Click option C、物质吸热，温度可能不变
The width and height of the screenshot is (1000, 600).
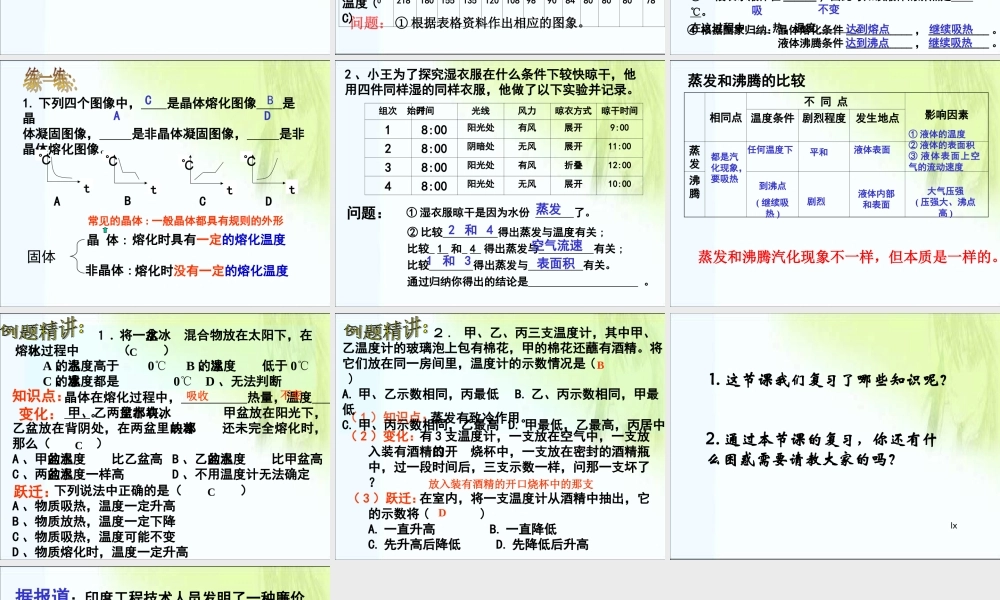pyautogui.click(x=94, y=537)
